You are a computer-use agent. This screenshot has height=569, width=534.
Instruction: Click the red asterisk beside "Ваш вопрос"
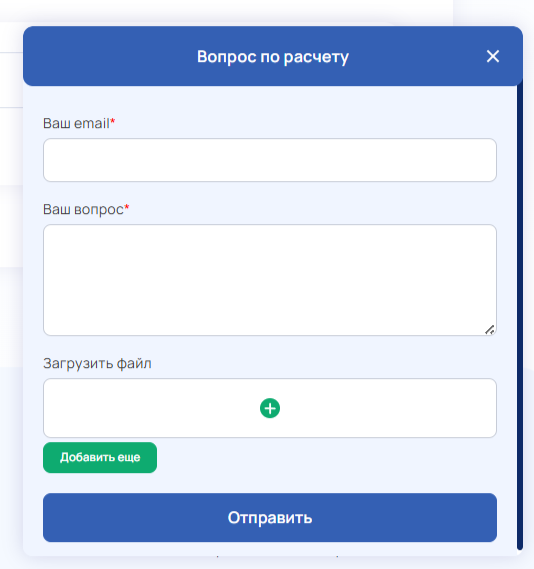click(x=127, y=207)
